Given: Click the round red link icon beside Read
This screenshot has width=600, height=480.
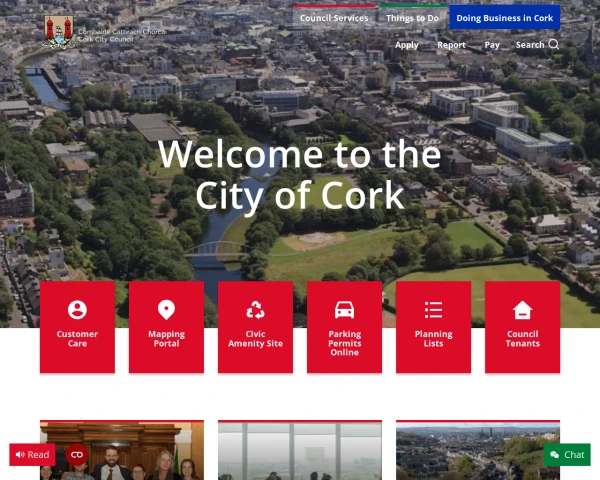Looking at the screenshot, I should point(77,454).
